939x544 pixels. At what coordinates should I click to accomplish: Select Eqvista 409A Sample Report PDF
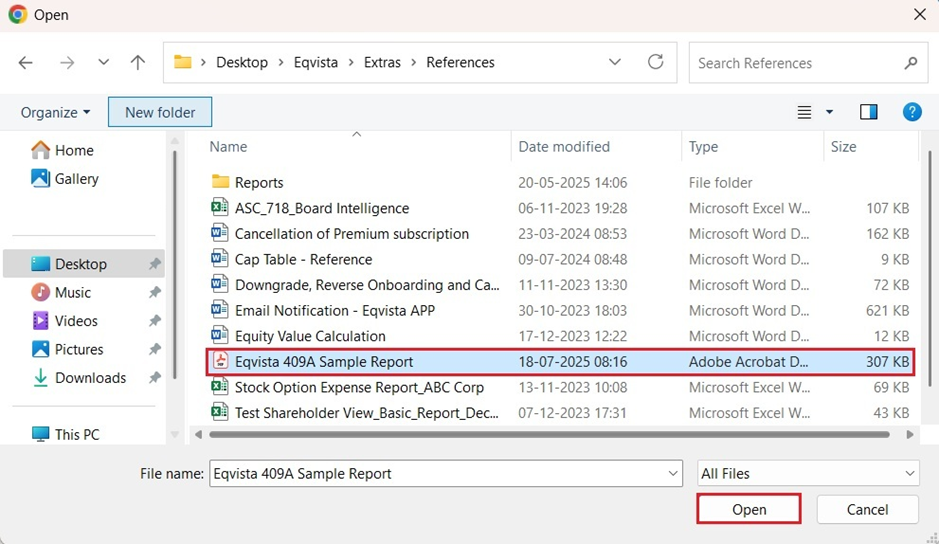[x=560, y=362]
